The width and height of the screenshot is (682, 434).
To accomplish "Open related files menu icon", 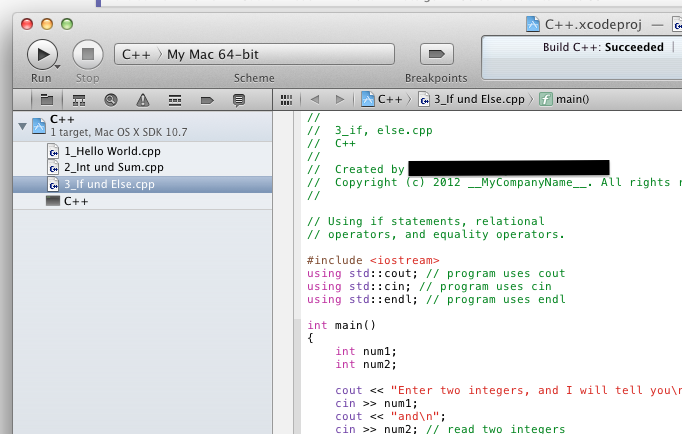I will click(x=287, y=100).
